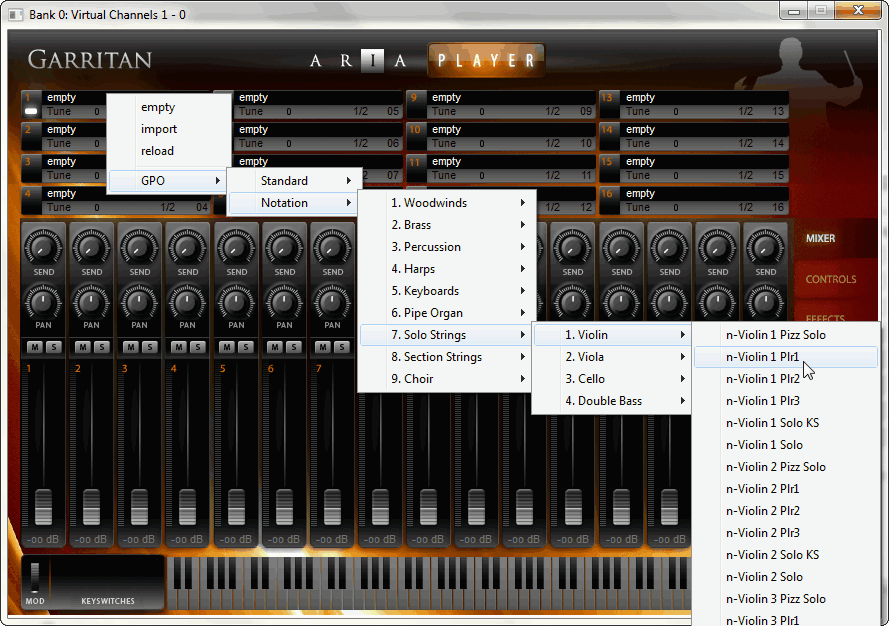Click the channel 2 volume fader

[x=91, y=506]
